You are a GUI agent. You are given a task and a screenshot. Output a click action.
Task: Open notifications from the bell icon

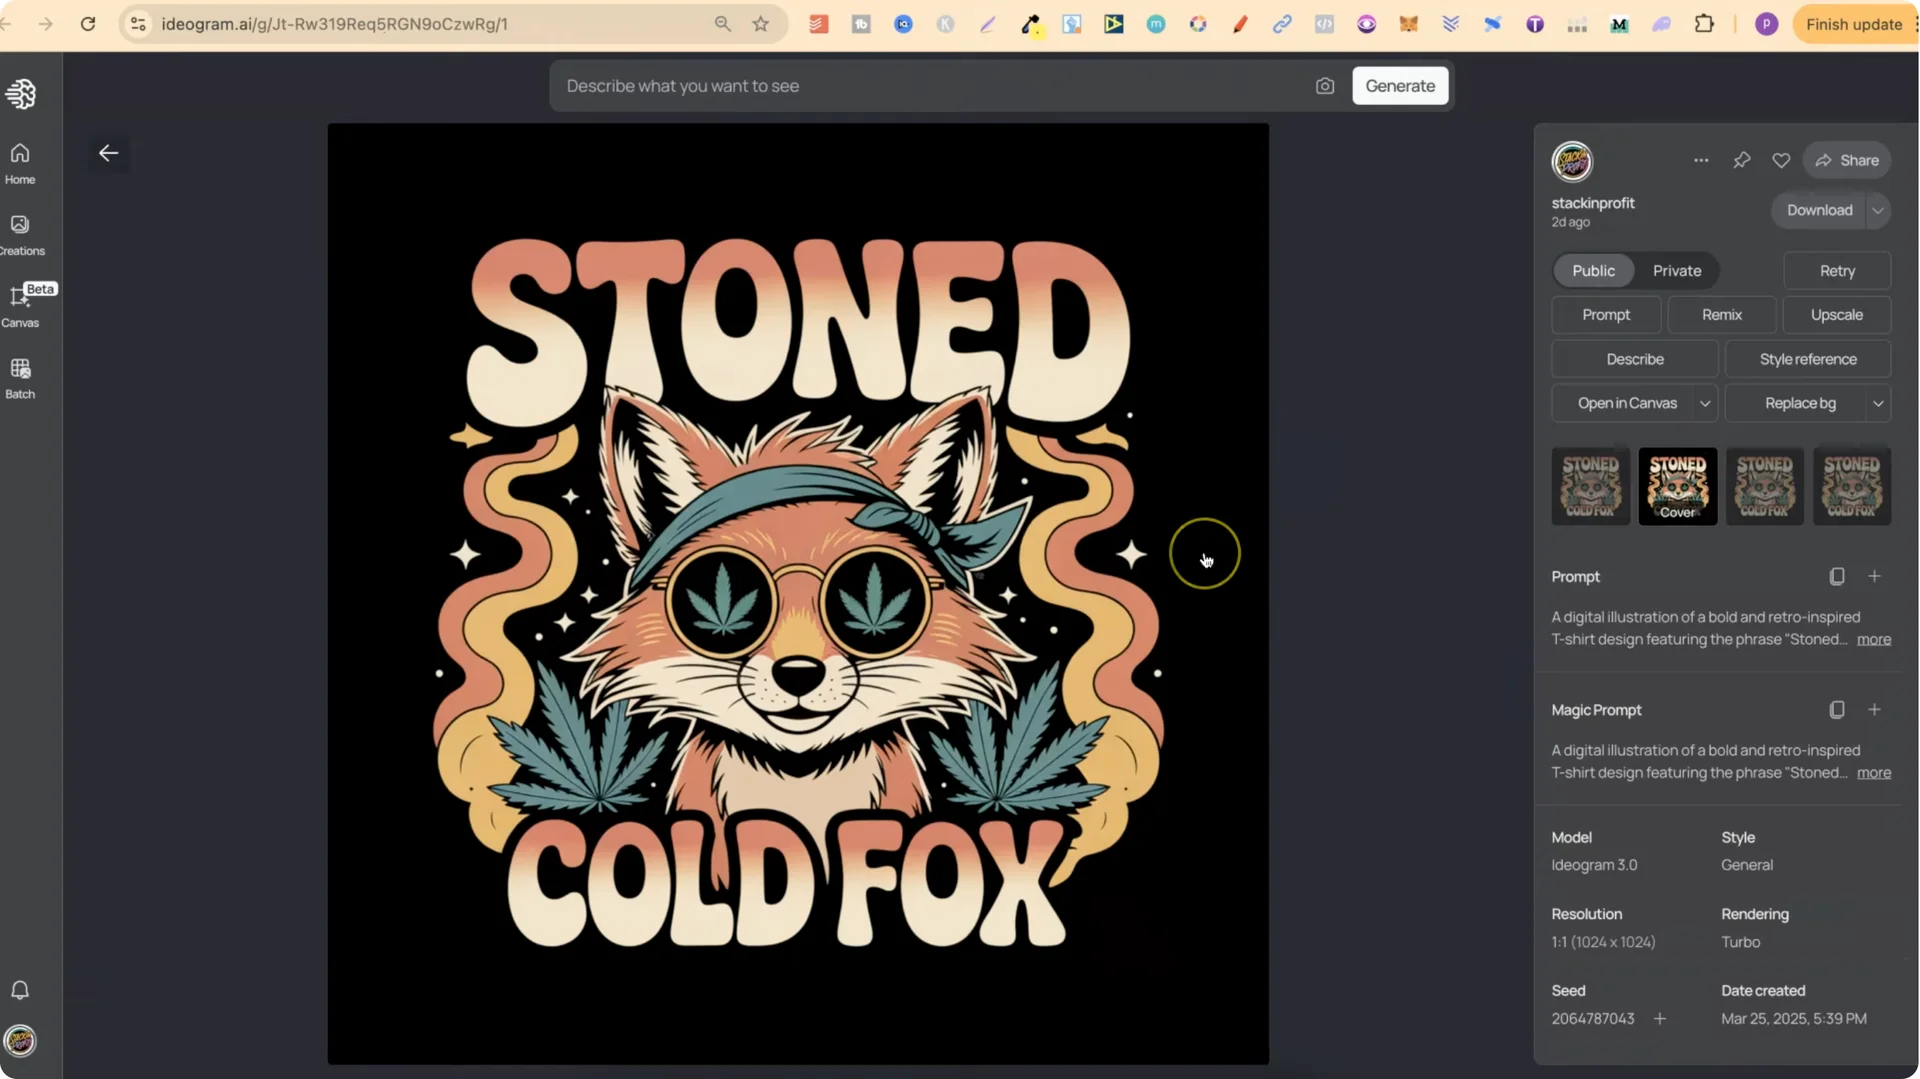[x=19, y=990]
